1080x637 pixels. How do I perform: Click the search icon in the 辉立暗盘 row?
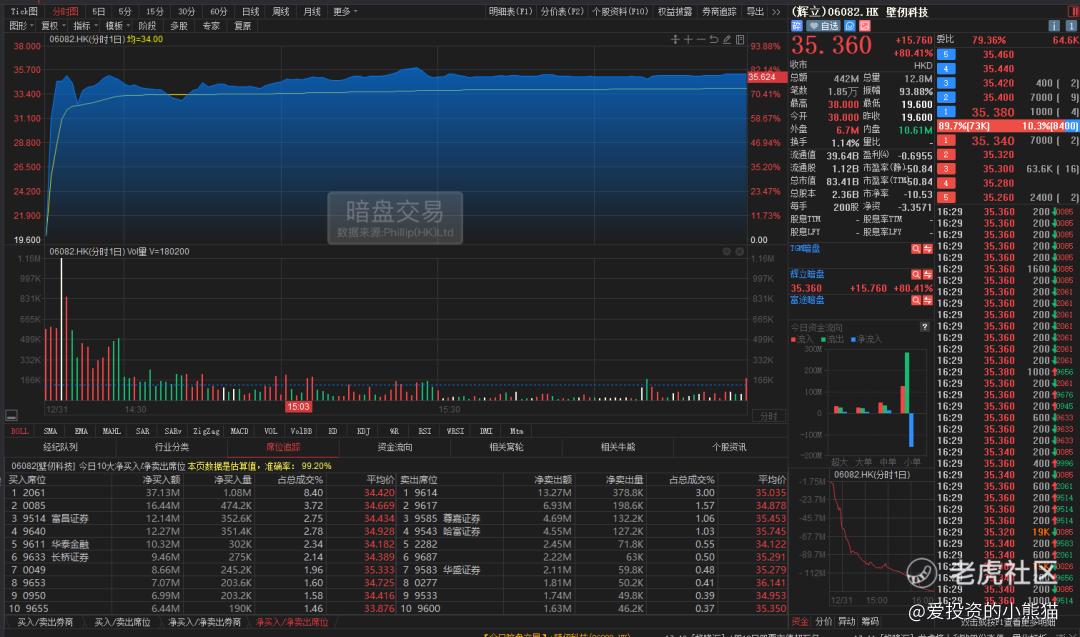pos(916,275)
